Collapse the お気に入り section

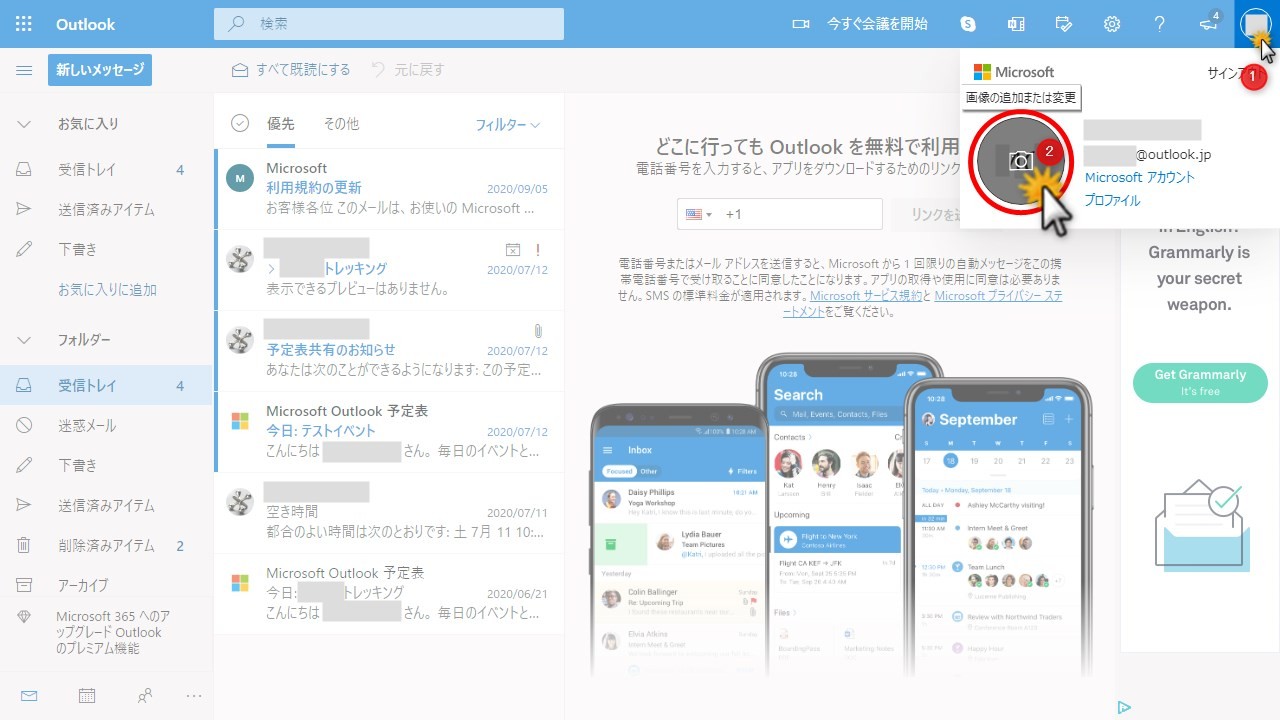point(24,124)
